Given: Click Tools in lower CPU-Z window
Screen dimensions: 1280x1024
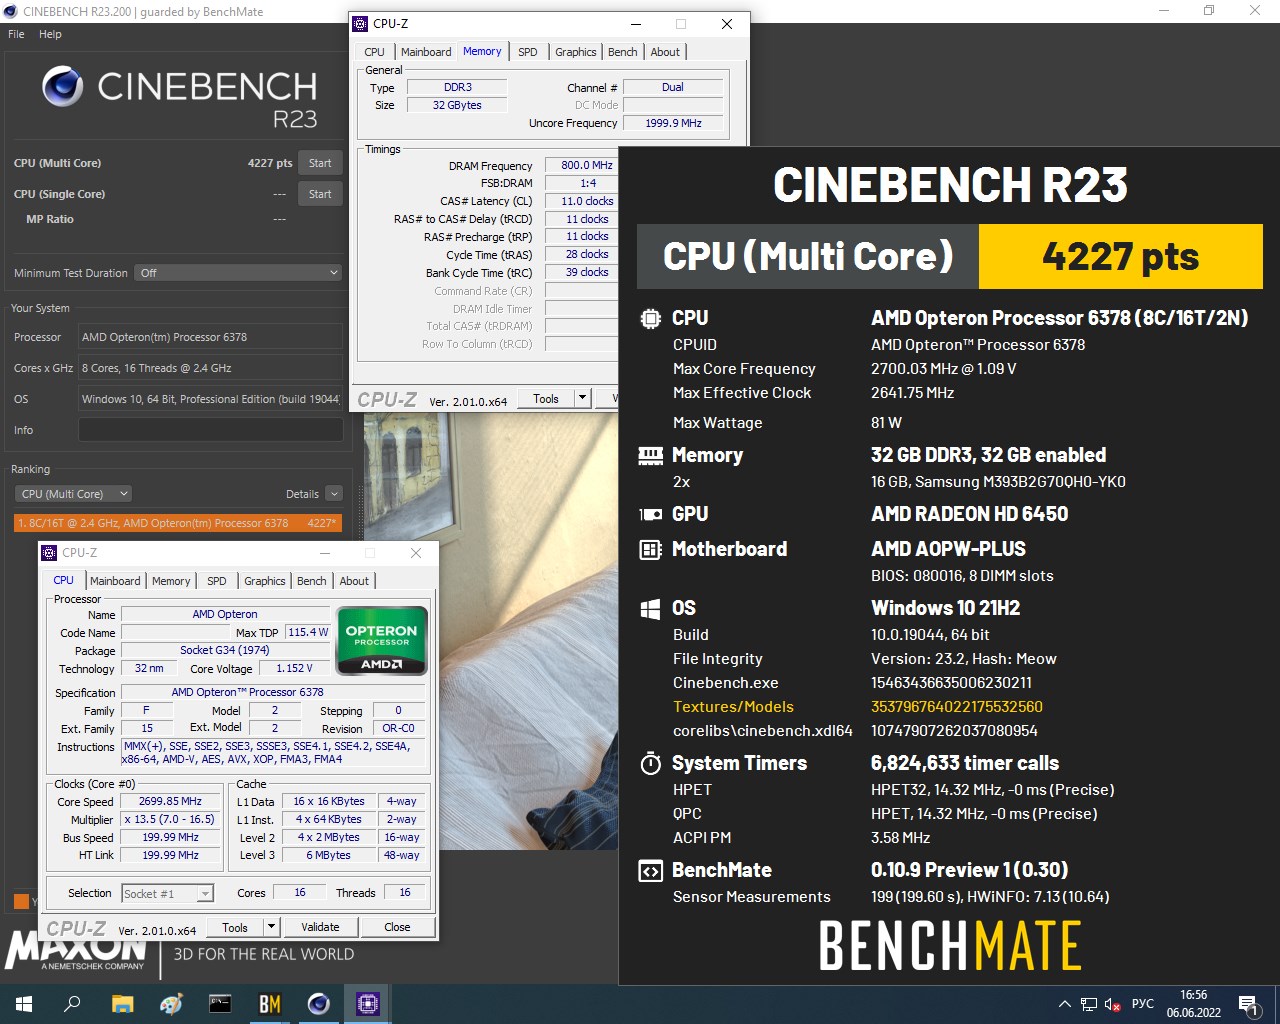Looking at the screenshot, I should pyautogui.click(x=235, y=927).
